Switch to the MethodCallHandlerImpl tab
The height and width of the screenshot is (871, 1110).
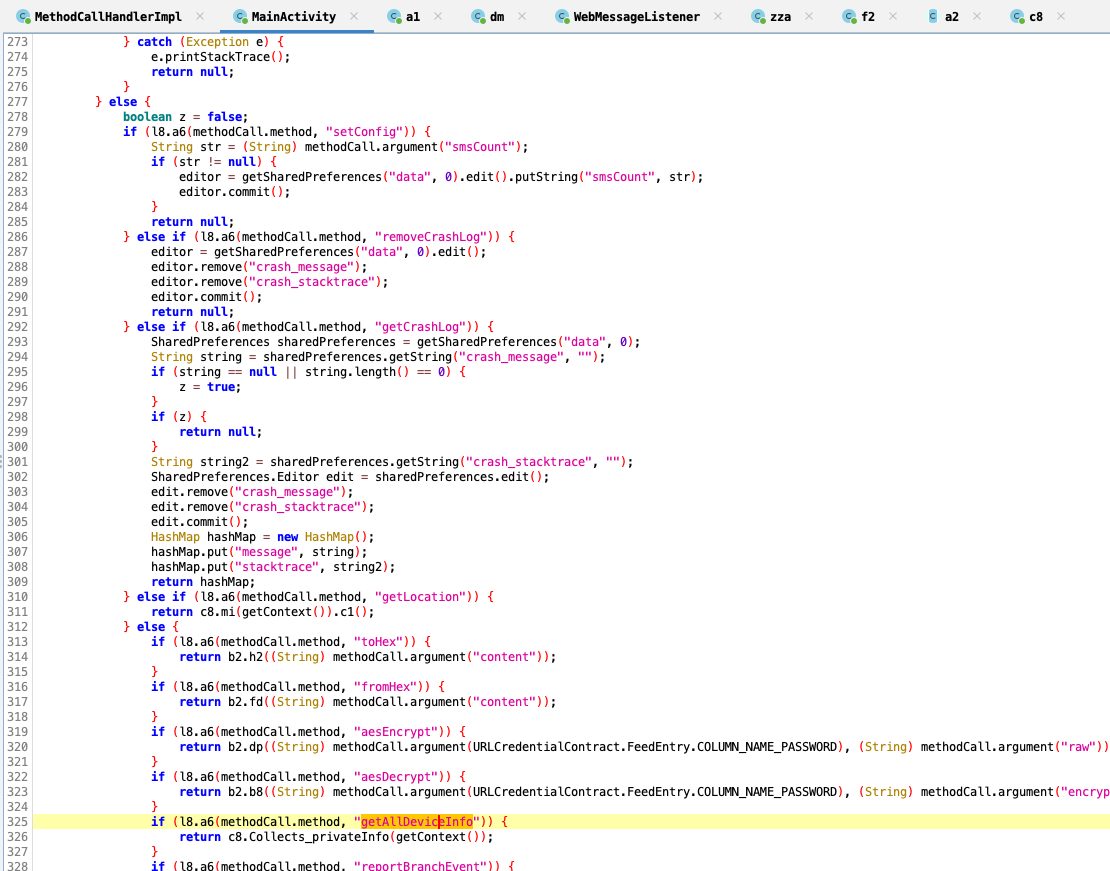108,16
